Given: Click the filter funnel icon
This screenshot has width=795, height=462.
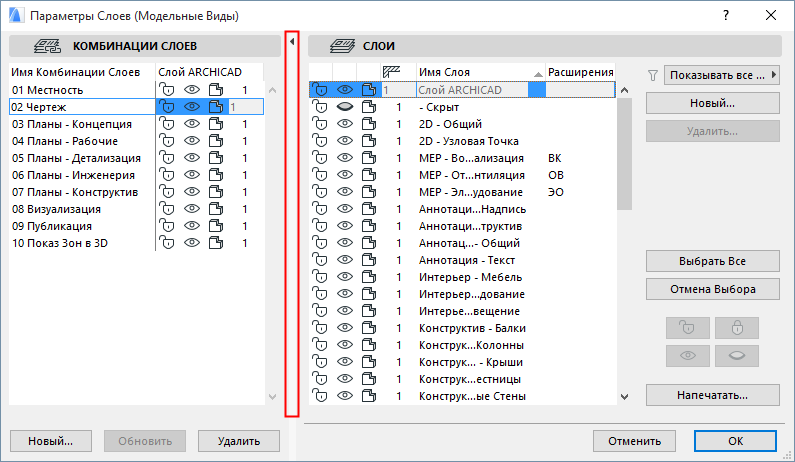Looking at the screenshot, I should (653, 76).
